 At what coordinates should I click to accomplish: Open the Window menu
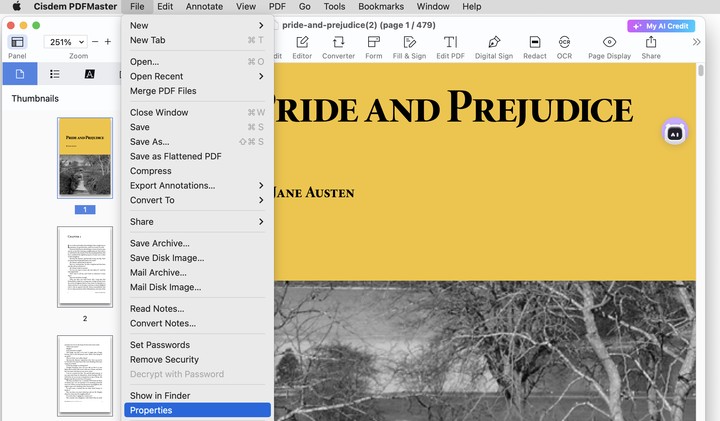[433, 6]
